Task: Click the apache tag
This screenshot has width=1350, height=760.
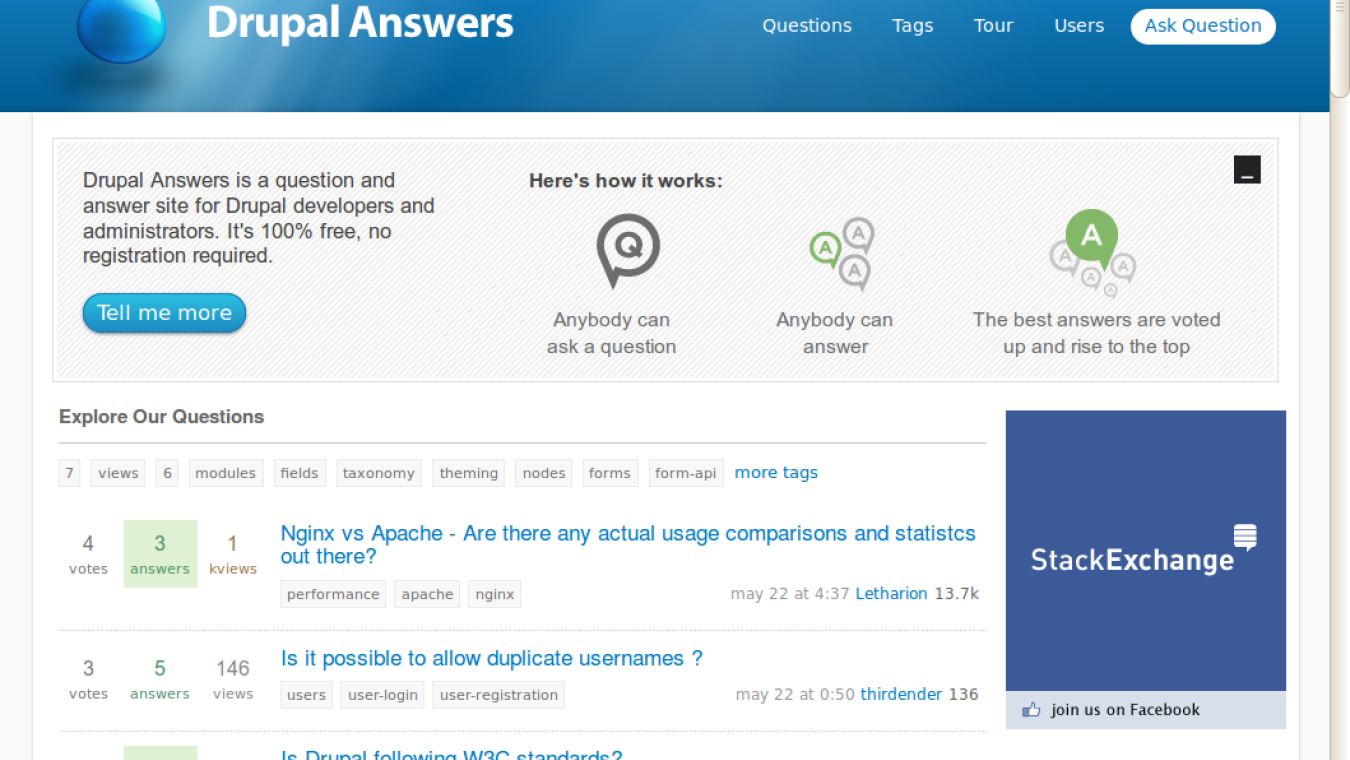Action: [427, 594]
